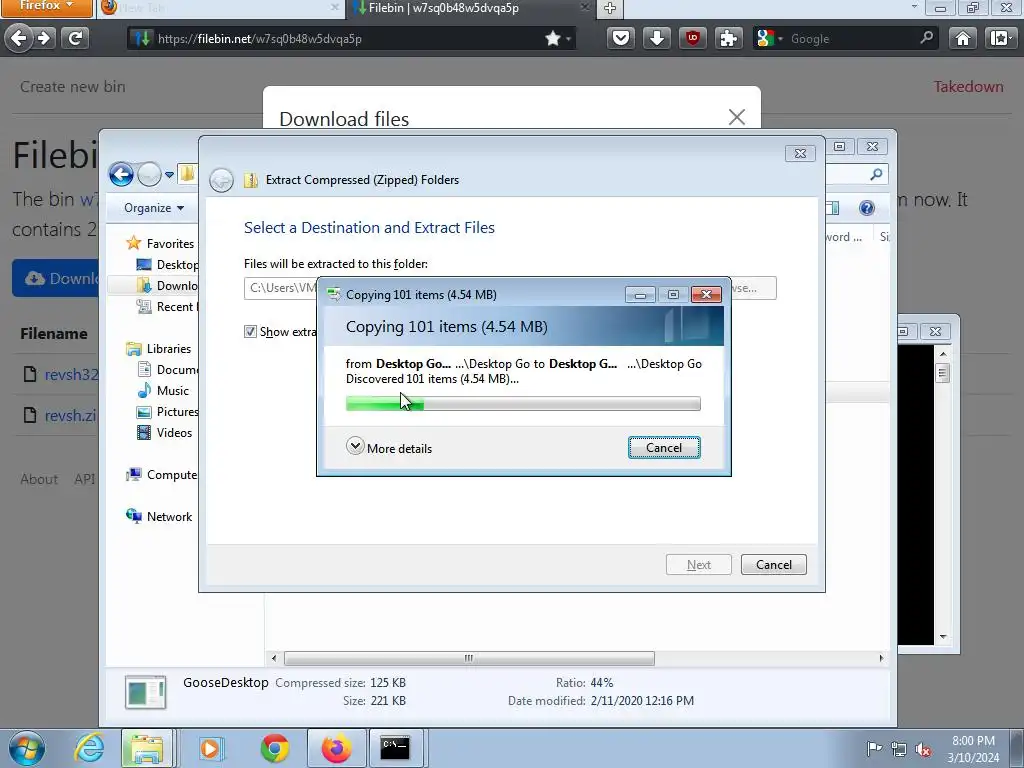Viewport: 1024px width, 768px height.
Task: Open bookmark star dropdown arrow
Action: (569, 39)
